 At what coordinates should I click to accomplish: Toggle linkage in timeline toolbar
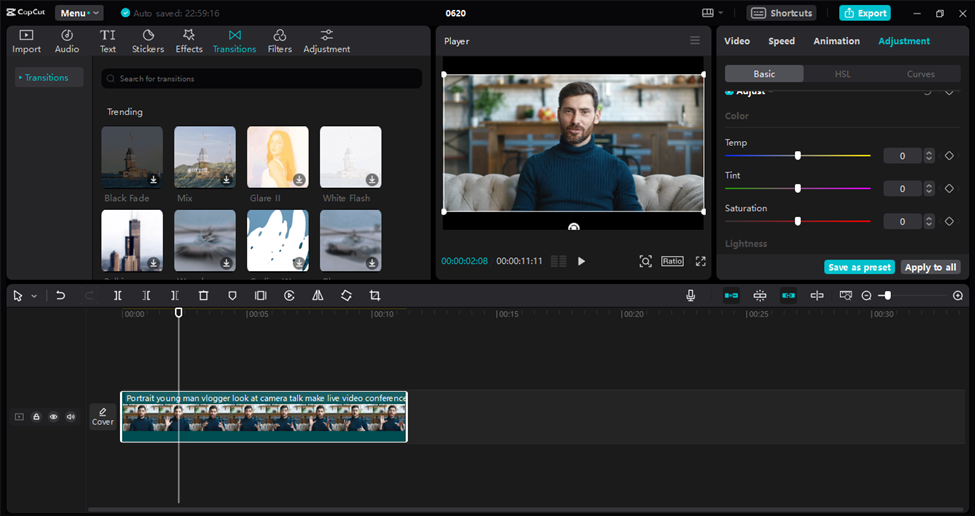(788, 296)
